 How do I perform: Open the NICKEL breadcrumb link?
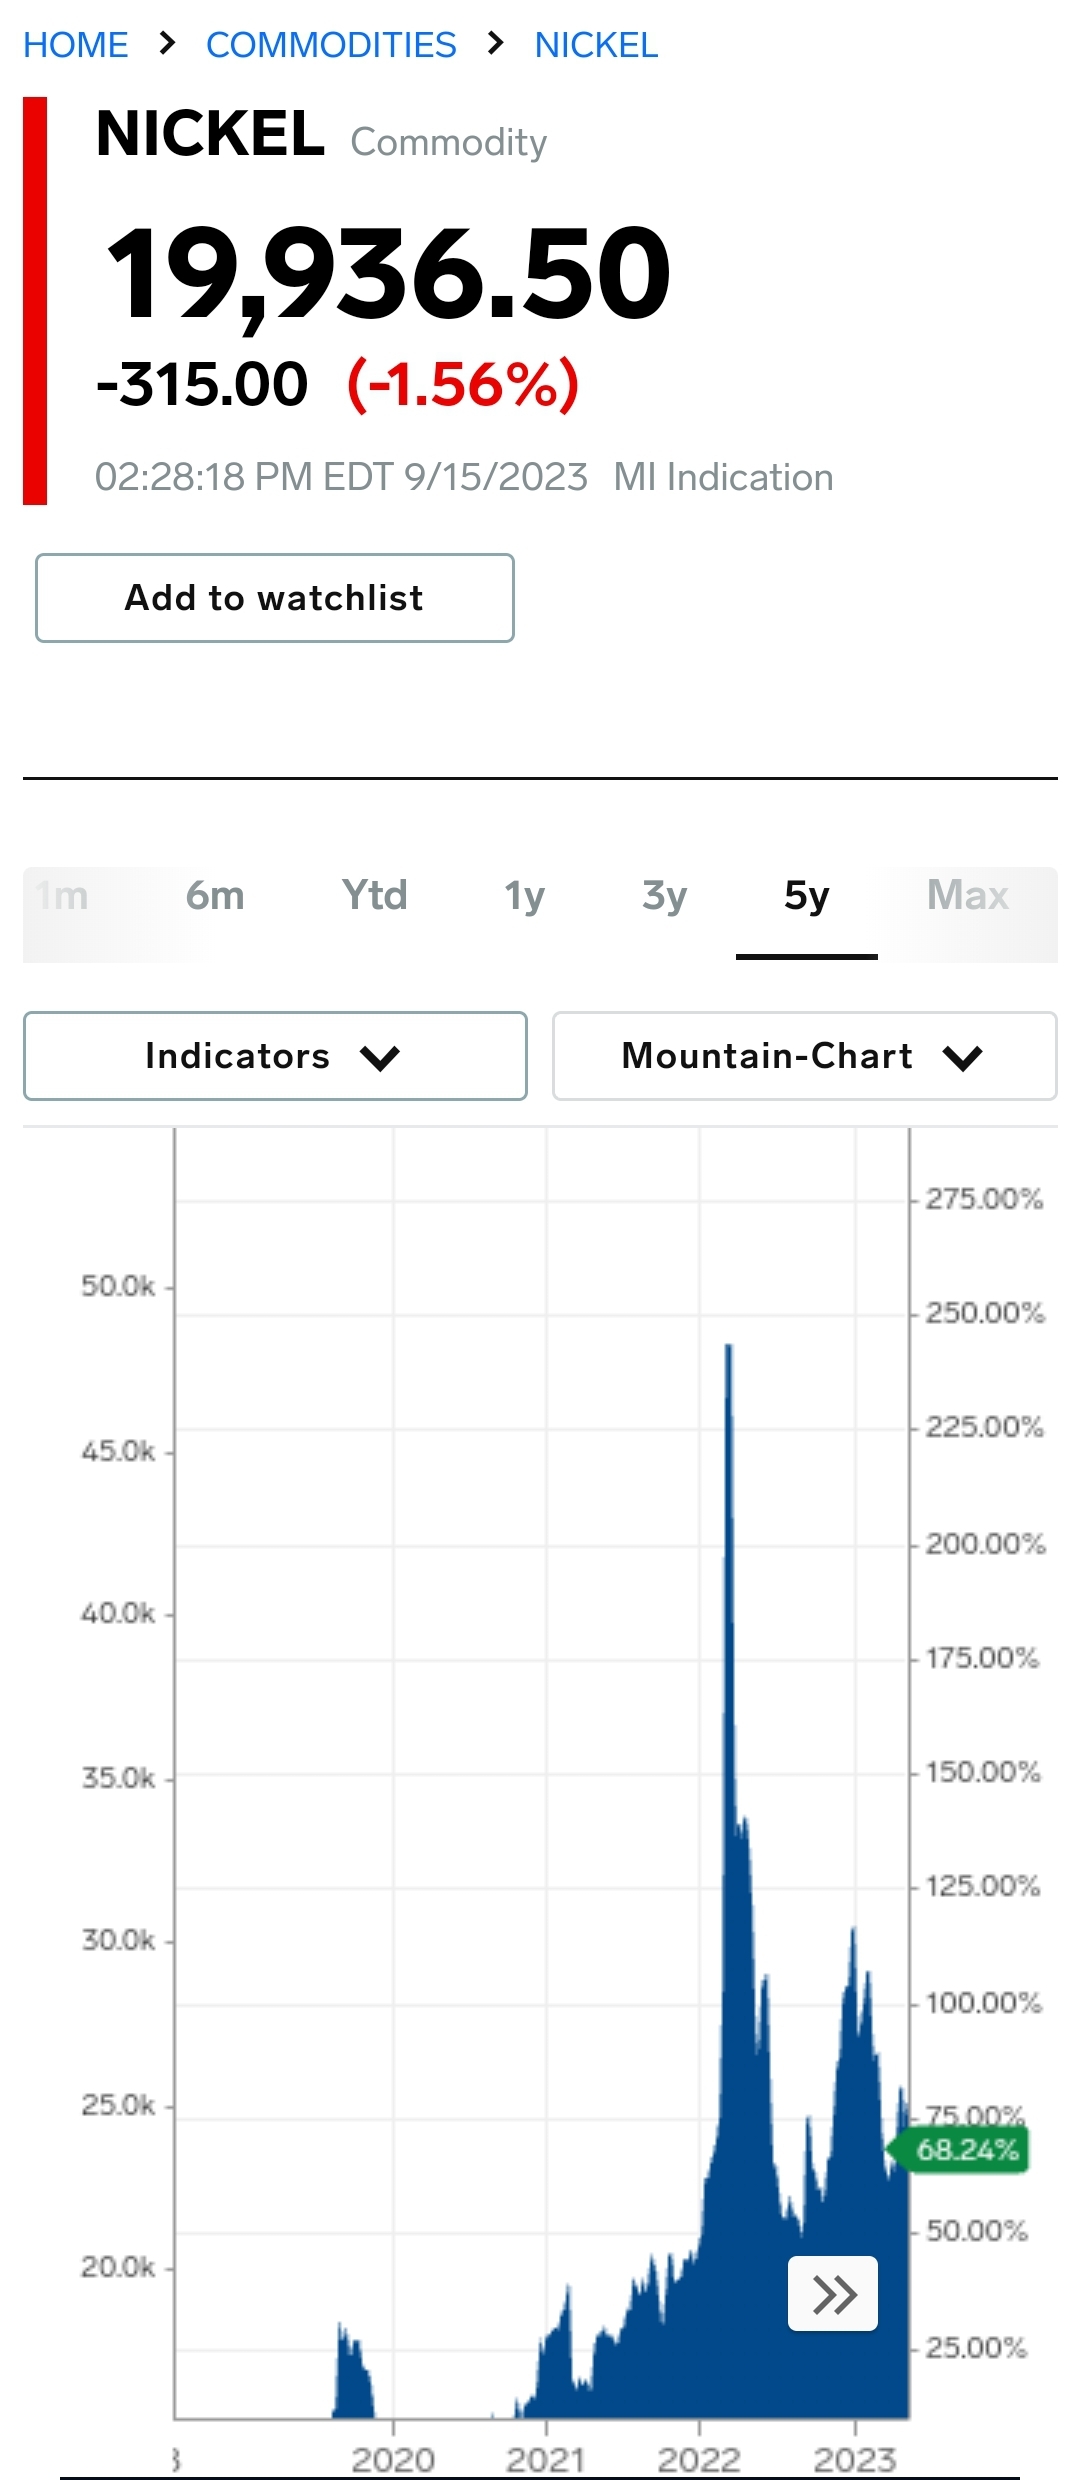coord(596,45)
